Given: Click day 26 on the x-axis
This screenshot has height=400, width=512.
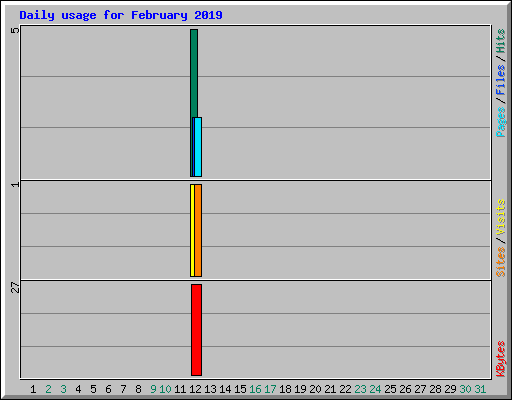Looking at the screenshot, I should [405, 389].
